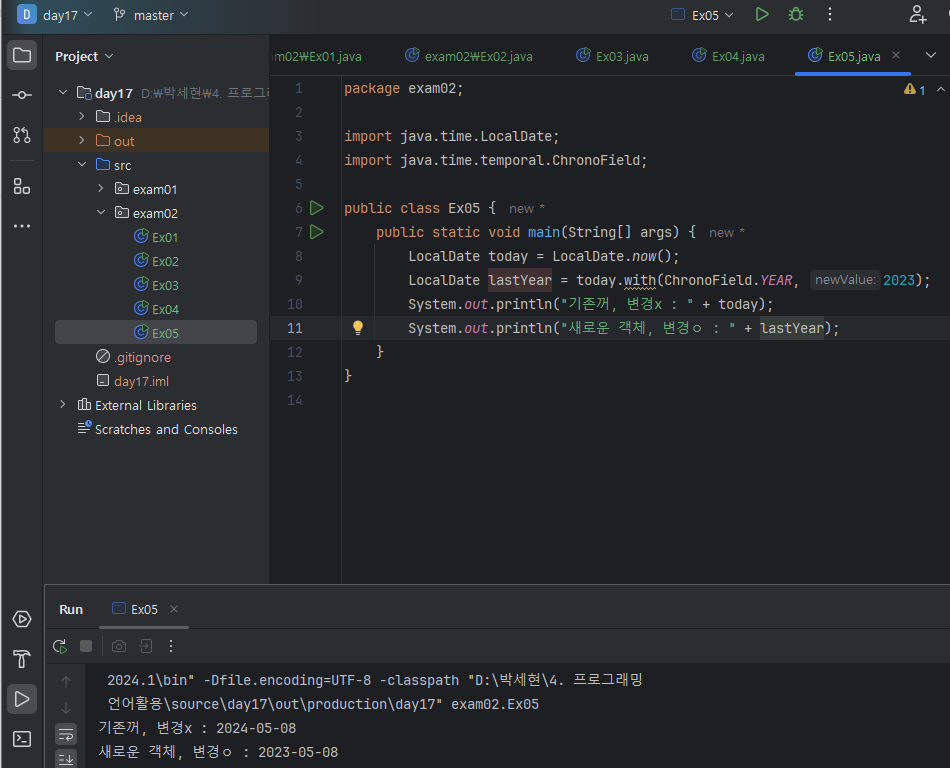
Task: Toggle soft-wrap in the Run console
Action: click(66, 734)
